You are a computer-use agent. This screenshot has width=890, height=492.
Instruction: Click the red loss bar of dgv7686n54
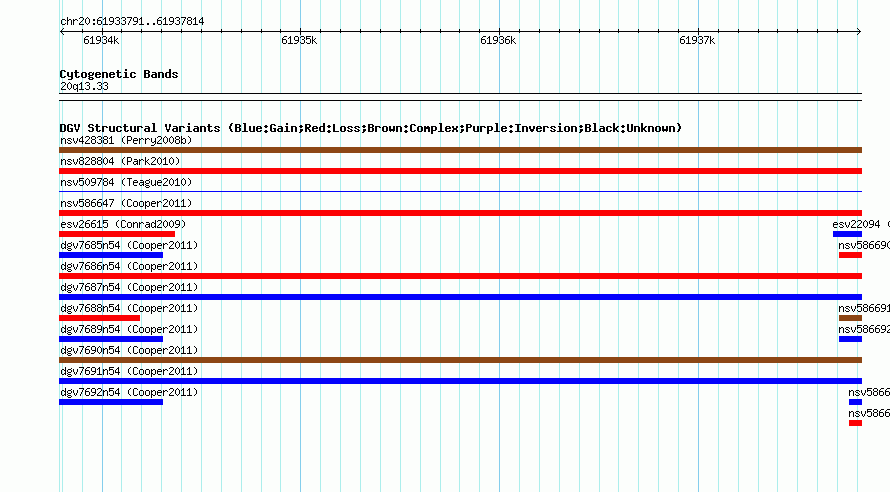coord(460,276)
